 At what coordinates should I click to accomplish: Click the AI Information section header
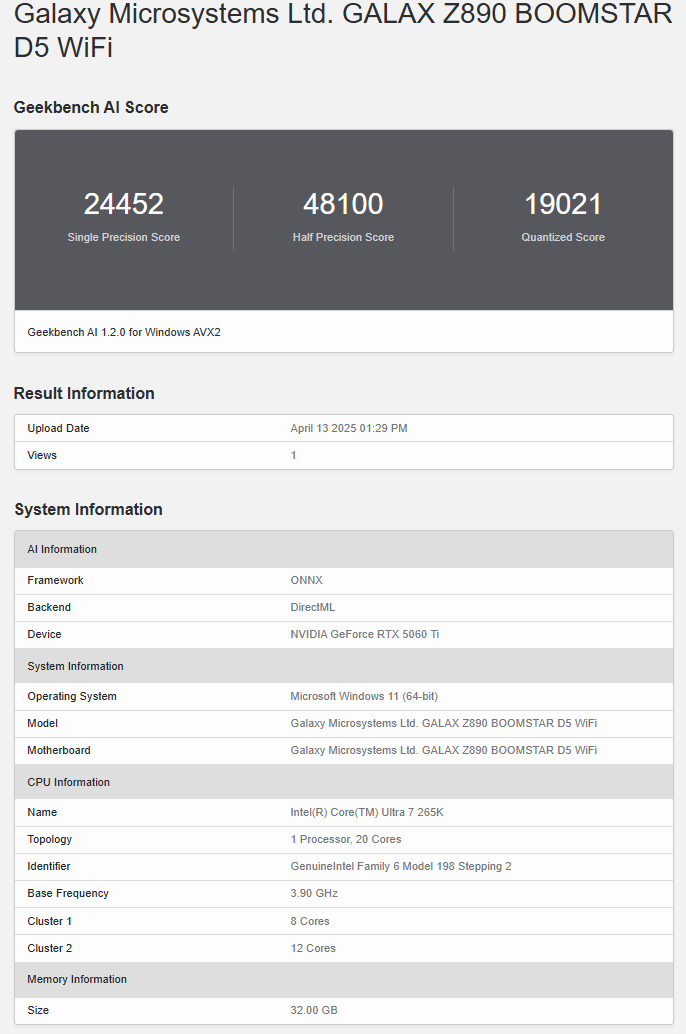(x=344, y=549)
